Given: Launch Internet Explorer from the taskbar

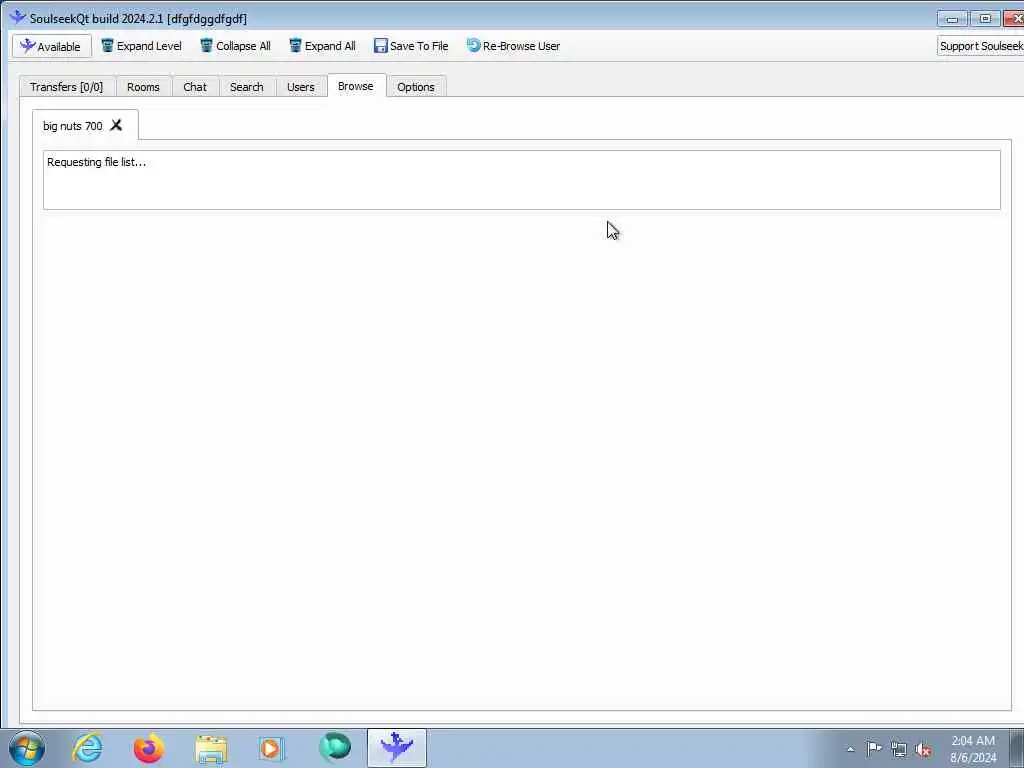Looking at the screenshot, I should (x=87, y=748).
